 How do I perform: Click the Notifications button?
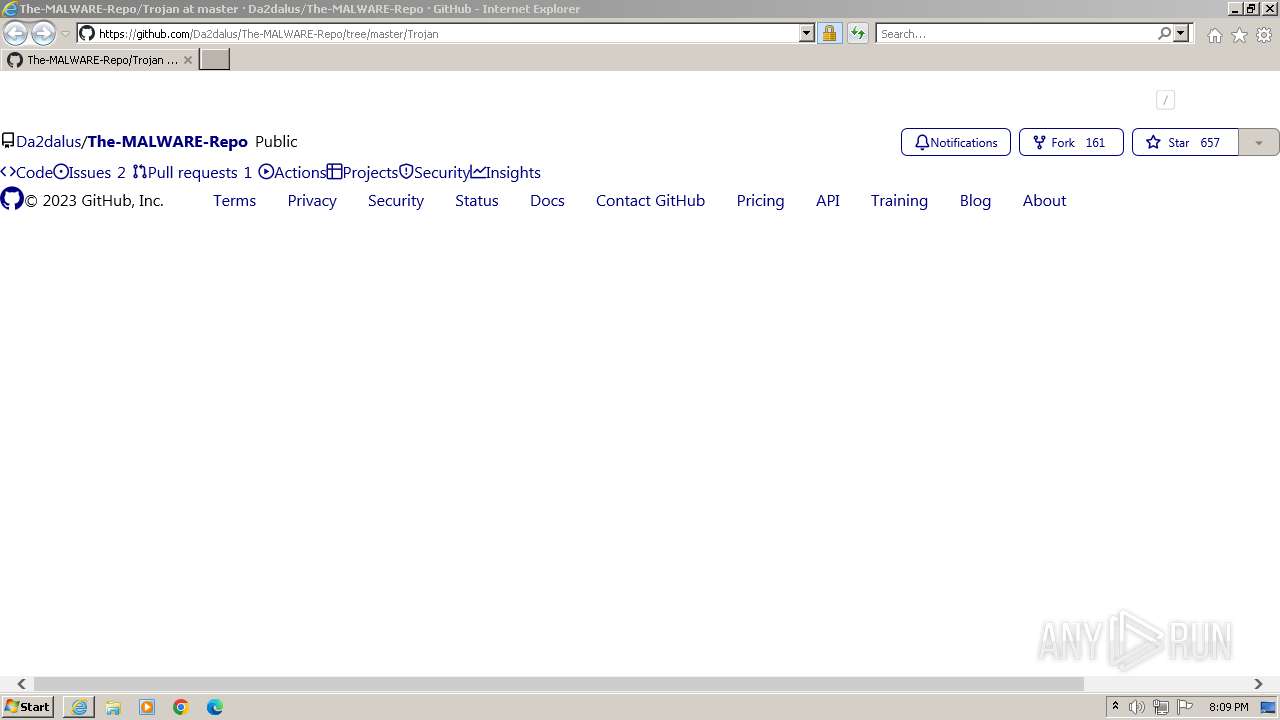956,142
